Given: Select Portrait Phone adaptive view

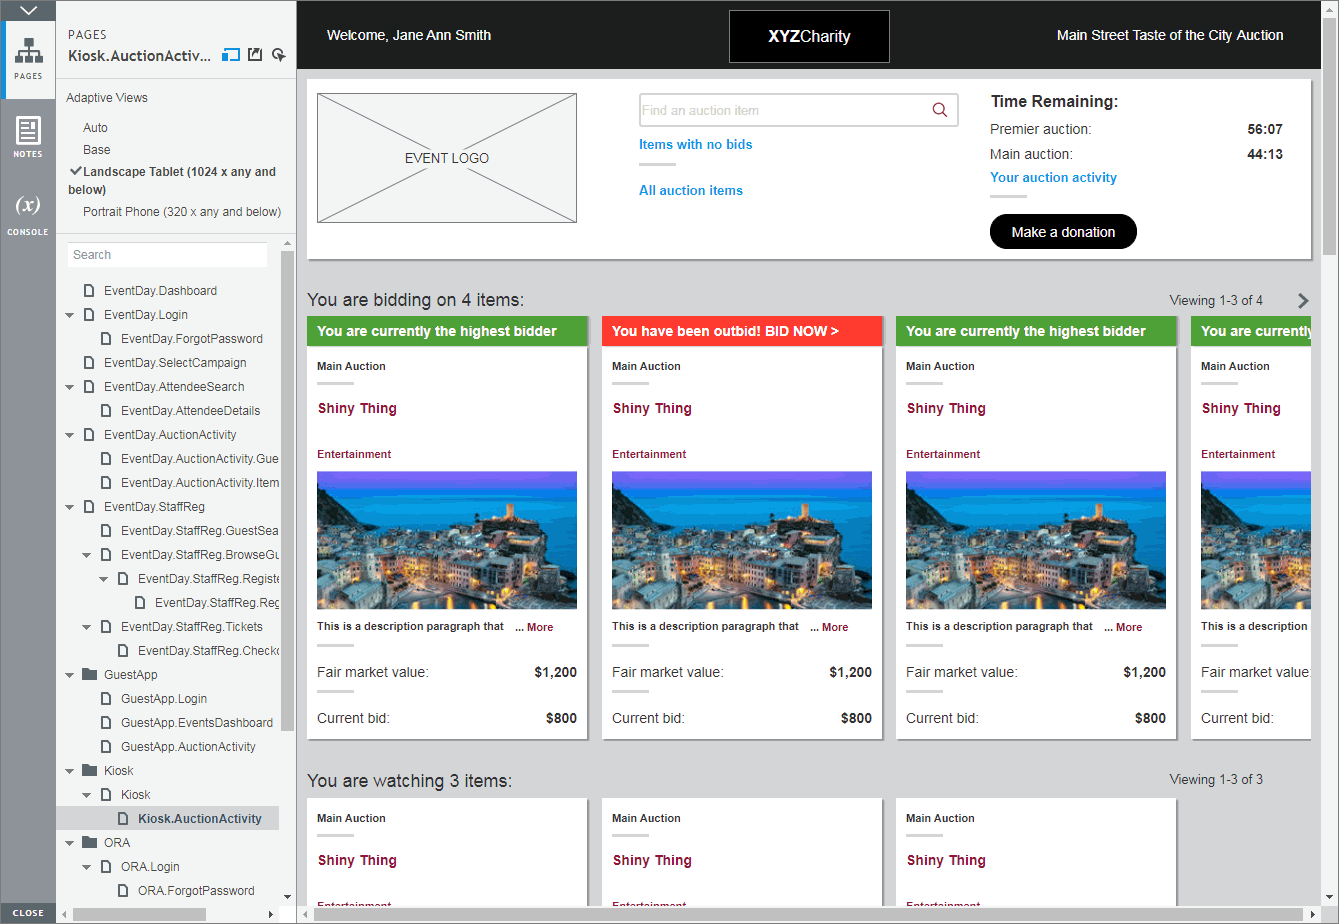Looking at the screenshot, I should [181, 212].
